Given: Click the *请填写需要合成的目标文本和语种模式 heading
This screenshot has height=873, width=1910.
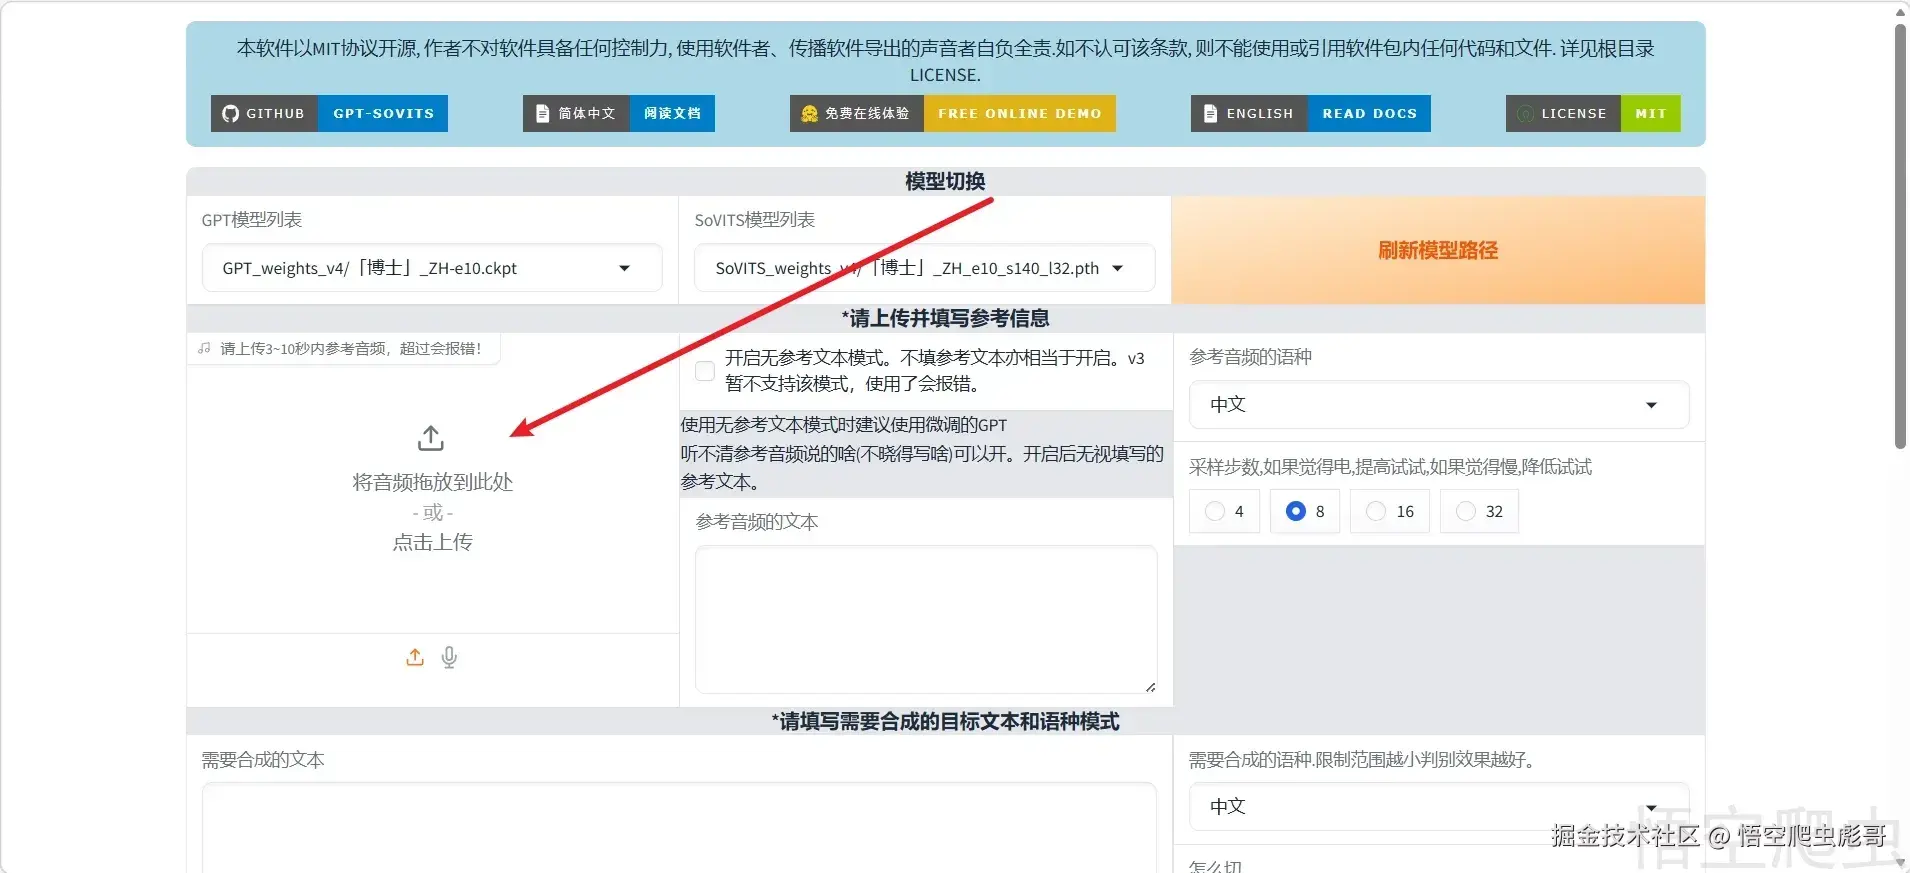Looking at the screenshot, I should (x=945, y=721).
